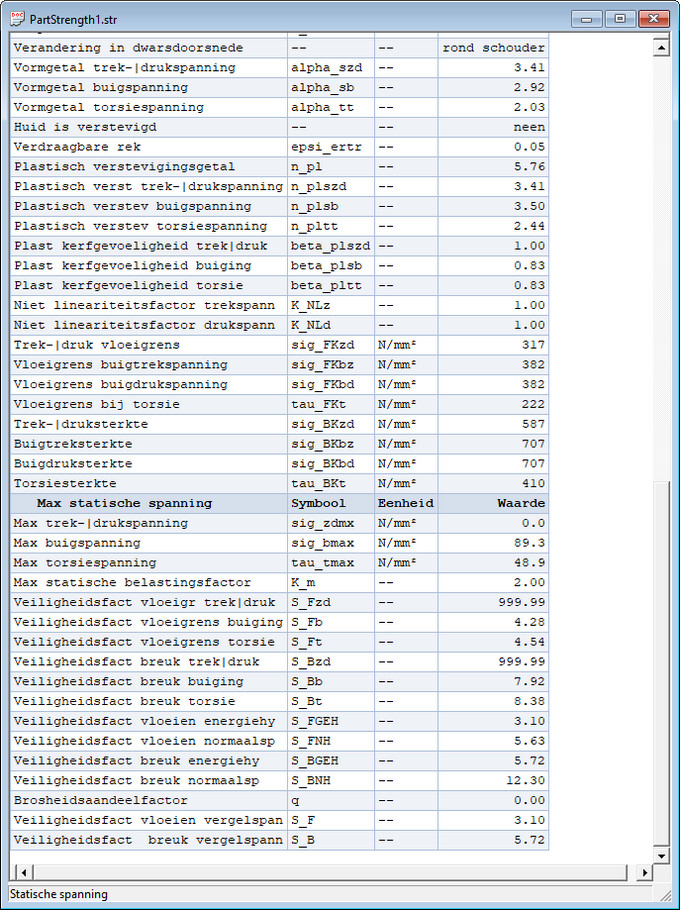The height and width of the screenshot is (910, 680).
Task: Click the S_BGEH symbol cell
Action: coord(331,760)
